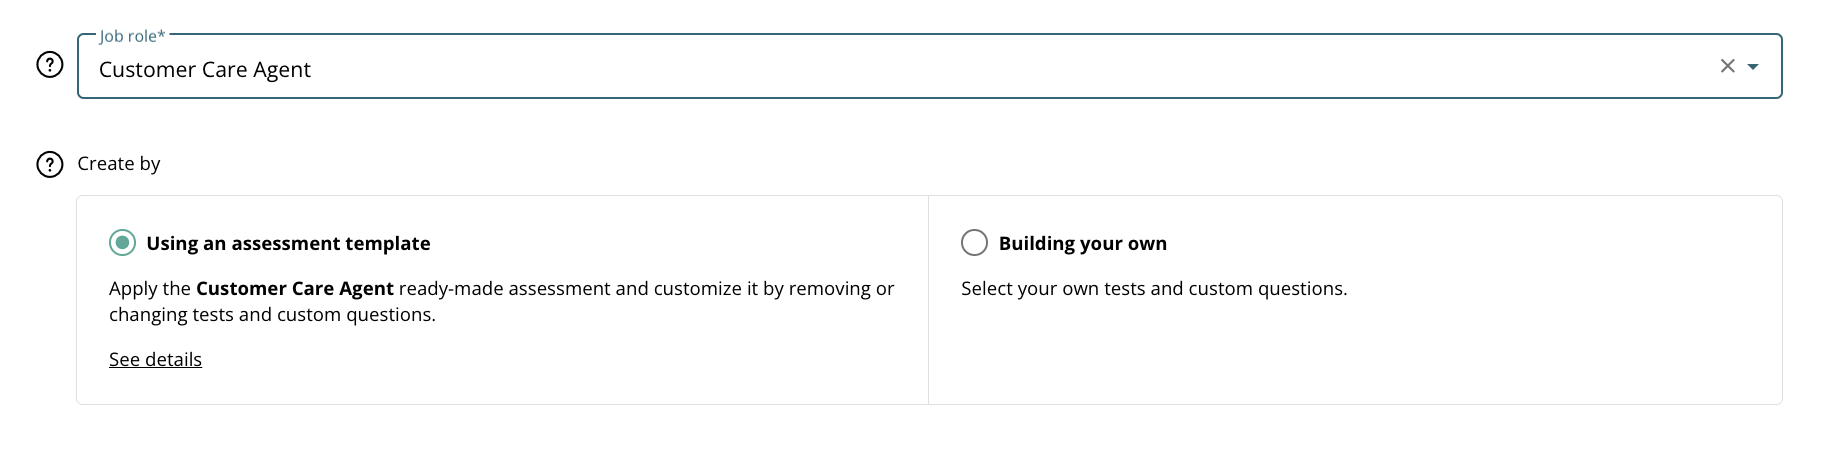Click the help icon beside Job role
Screen dimensions: 1822x456
coord(50,65)
